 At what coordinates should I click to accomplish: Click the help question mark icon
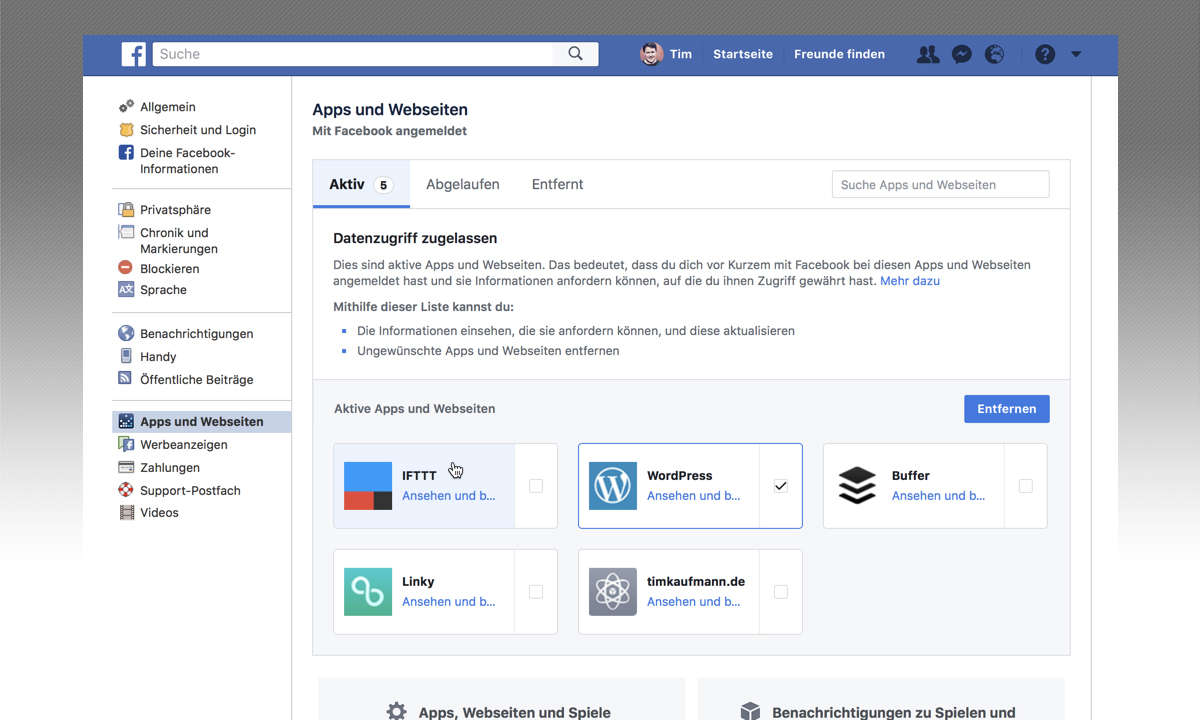[1045, 54]
